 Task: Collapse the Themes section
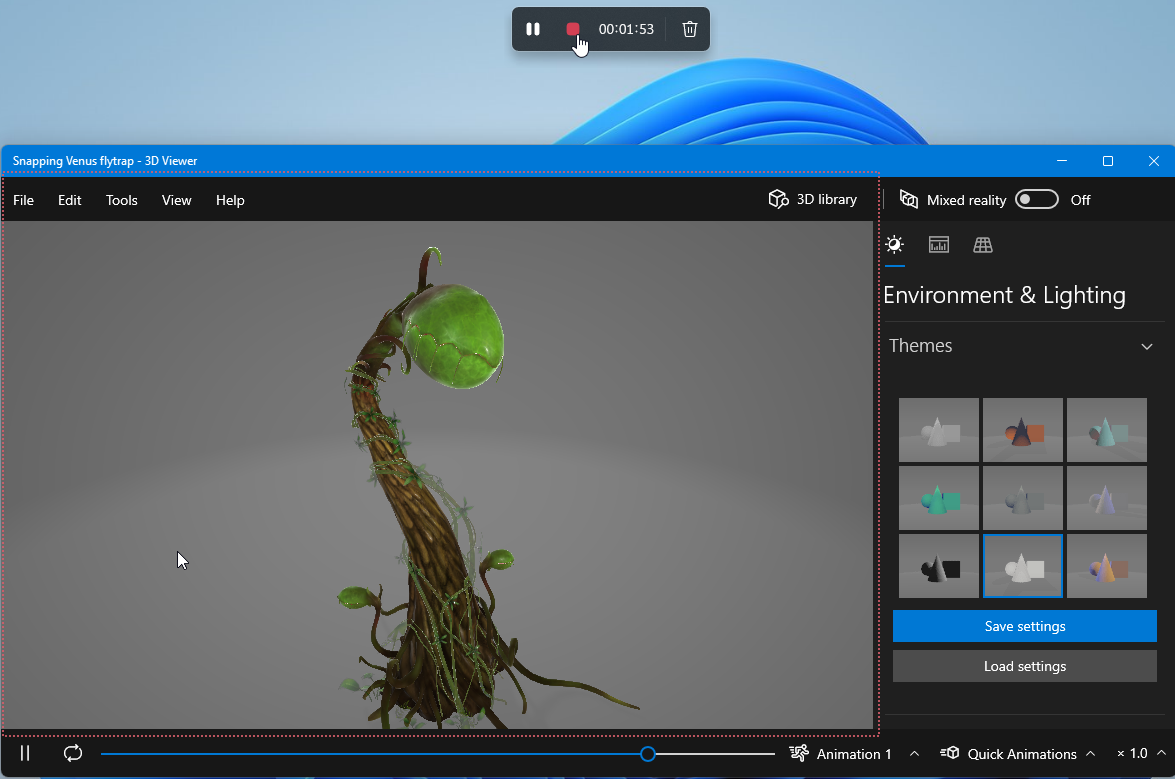tap(1146, 346)
